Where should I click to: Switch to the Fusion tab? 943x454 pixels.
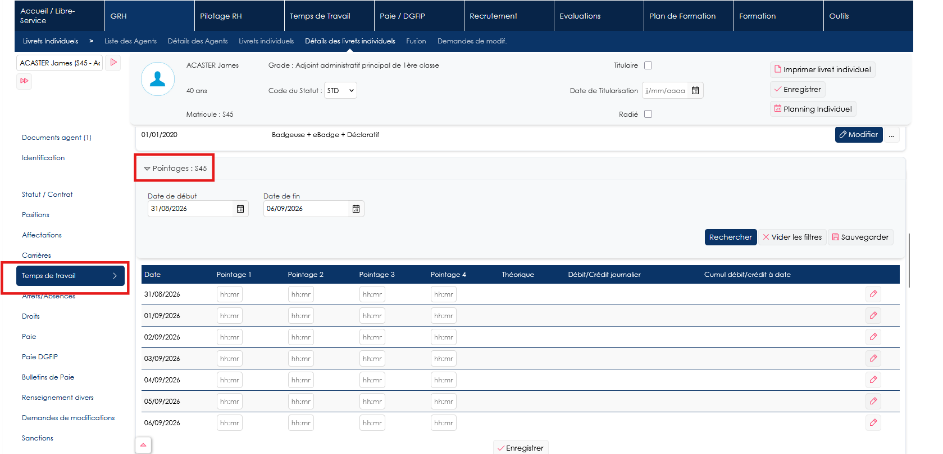pyautogui.click(x=416, y=41)
